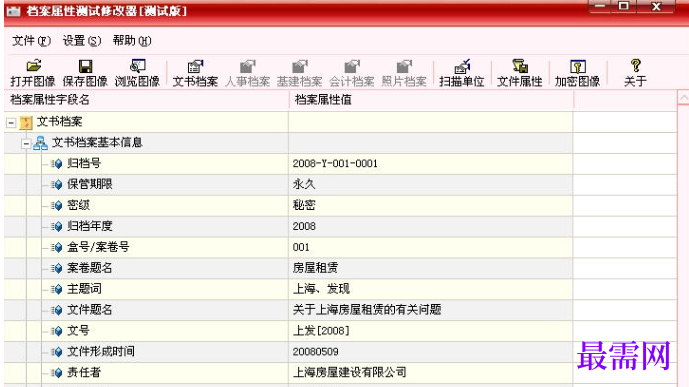The height and width of the screenshot is (387, 689).
Task: Click the field icon beside 归档号
Action: pyautogui.click(x=56, y=164)
